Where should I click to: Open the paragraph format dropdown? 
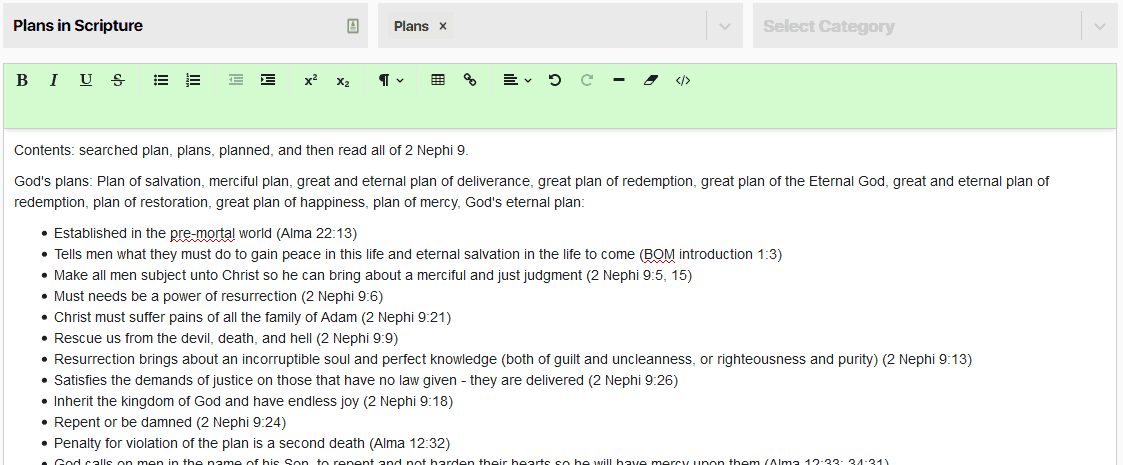[391, 80]
